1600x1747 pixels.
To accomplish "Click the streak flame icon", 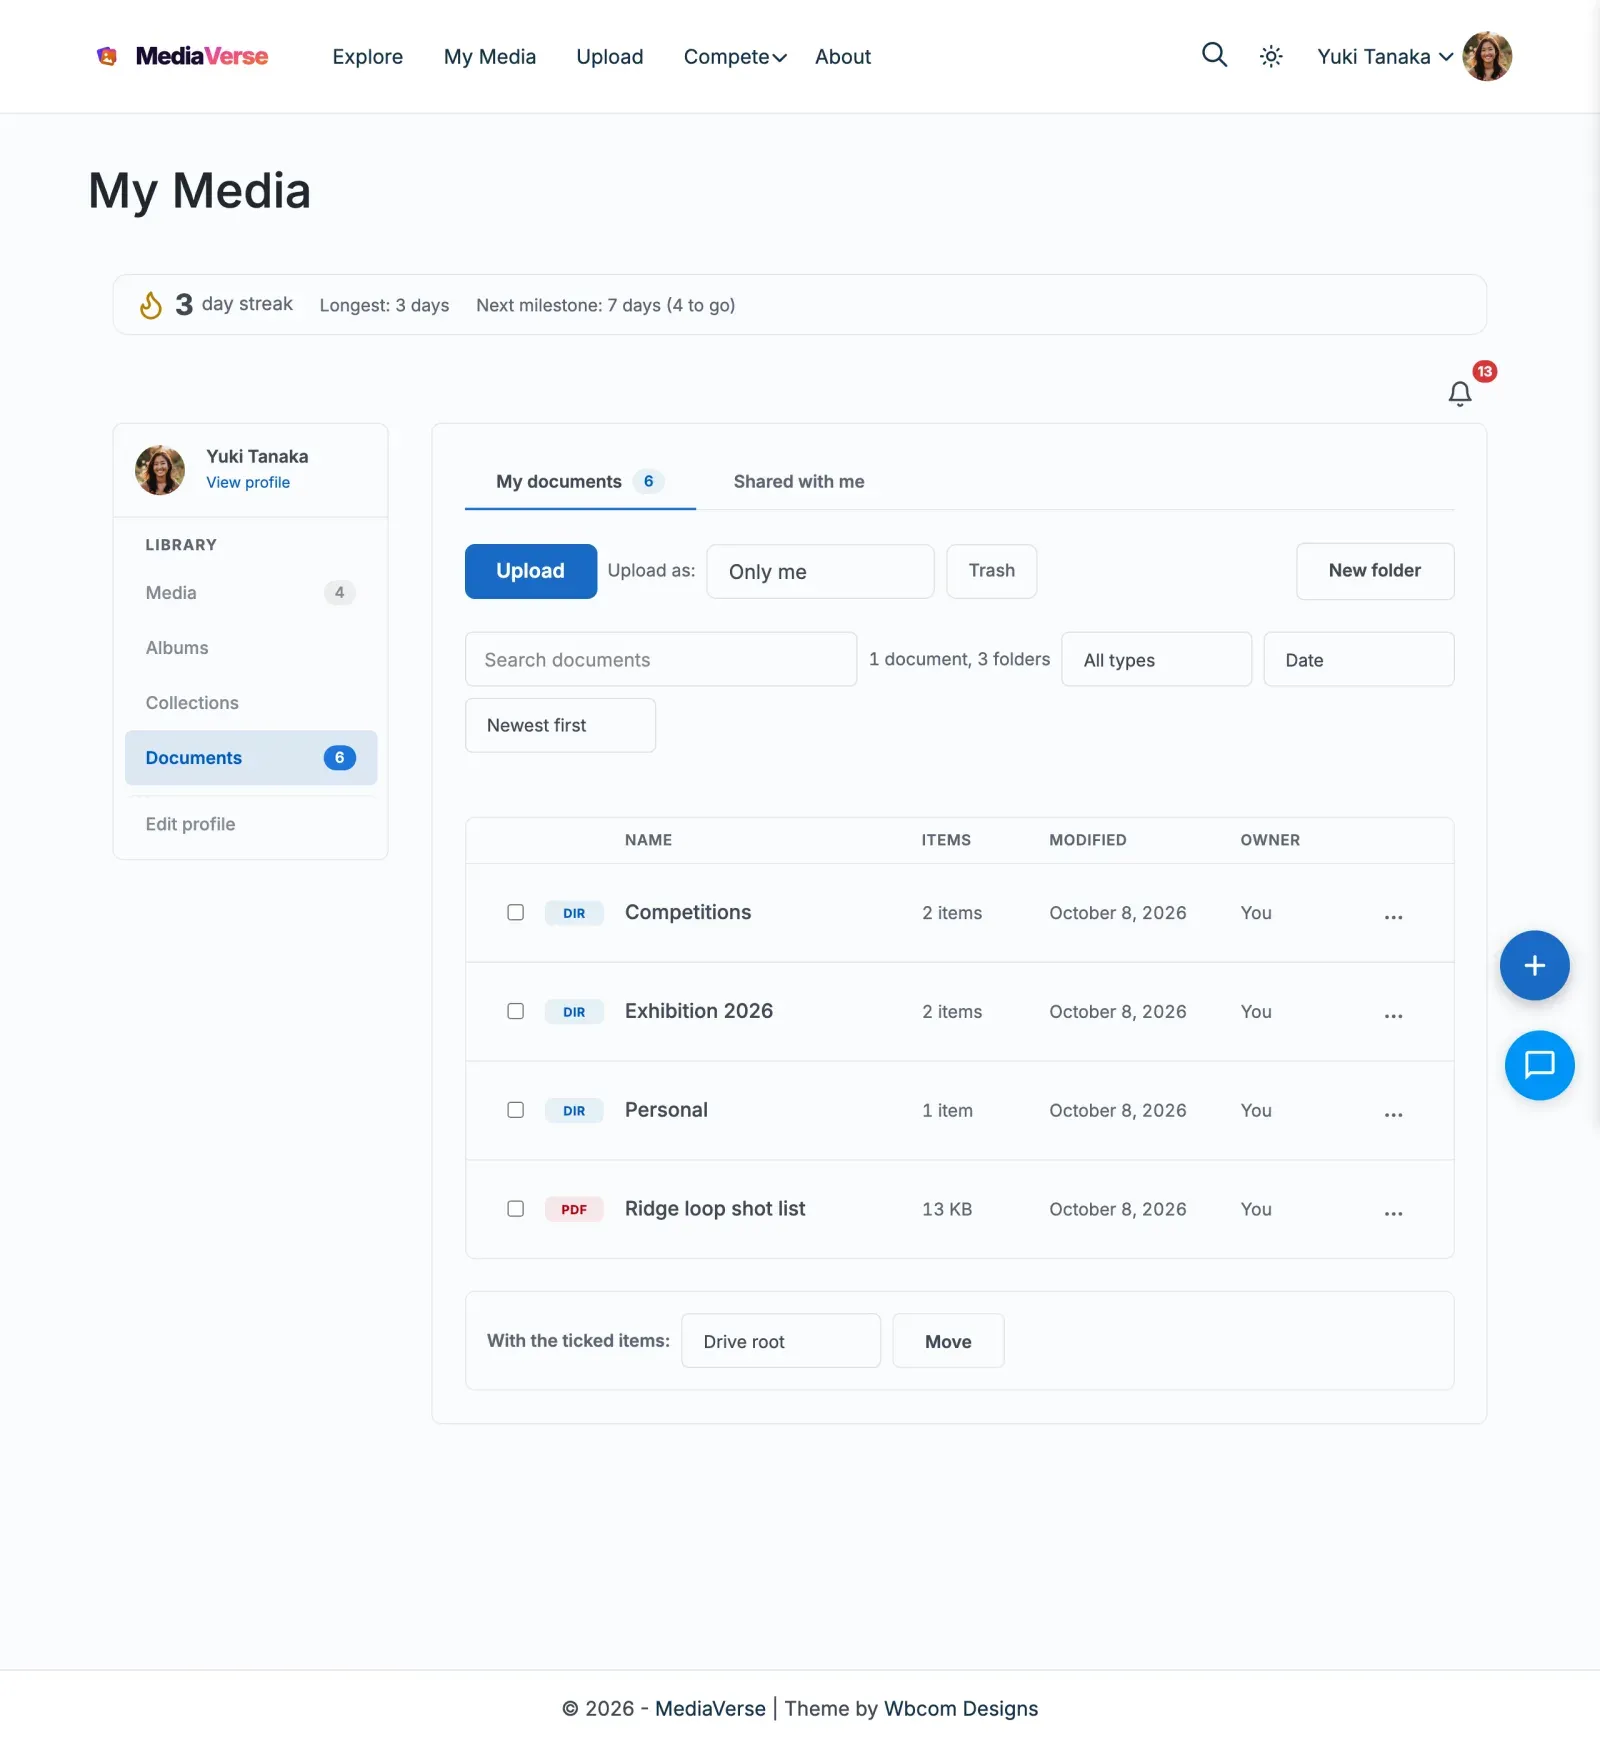I will coord(151,305).
